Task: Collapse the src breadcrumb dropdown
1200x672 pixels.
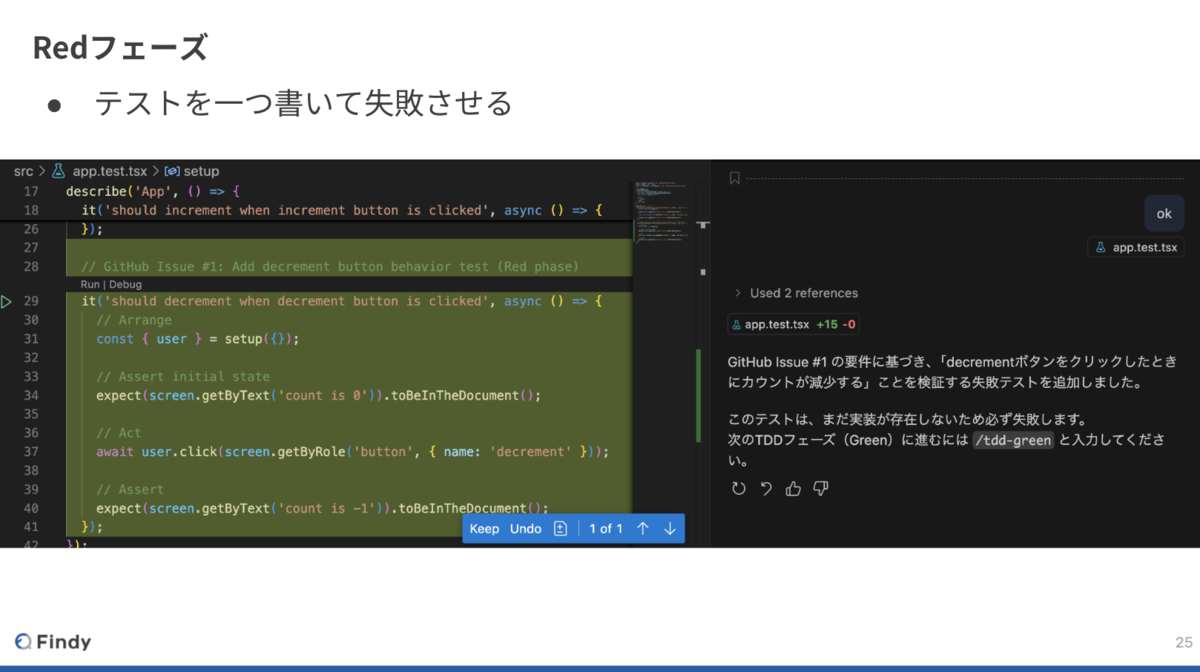Action: click(x=22, y=170)
